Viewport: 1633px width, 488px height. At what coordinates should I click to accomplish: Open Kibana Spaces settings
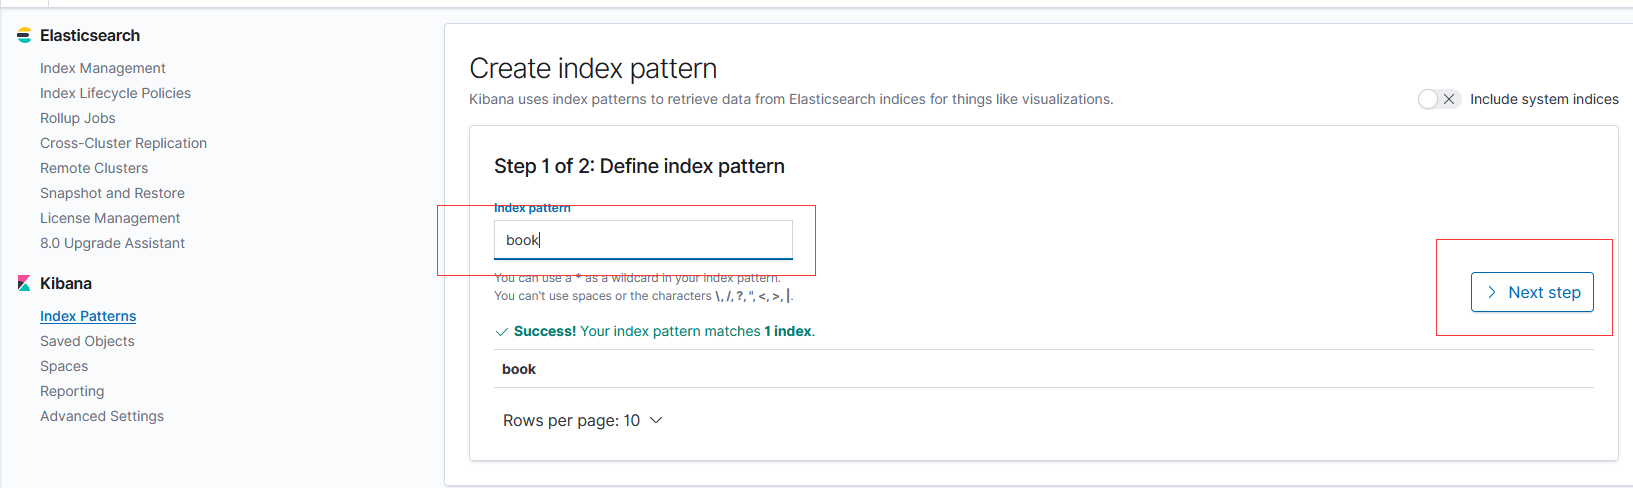[x=64, y=366]
